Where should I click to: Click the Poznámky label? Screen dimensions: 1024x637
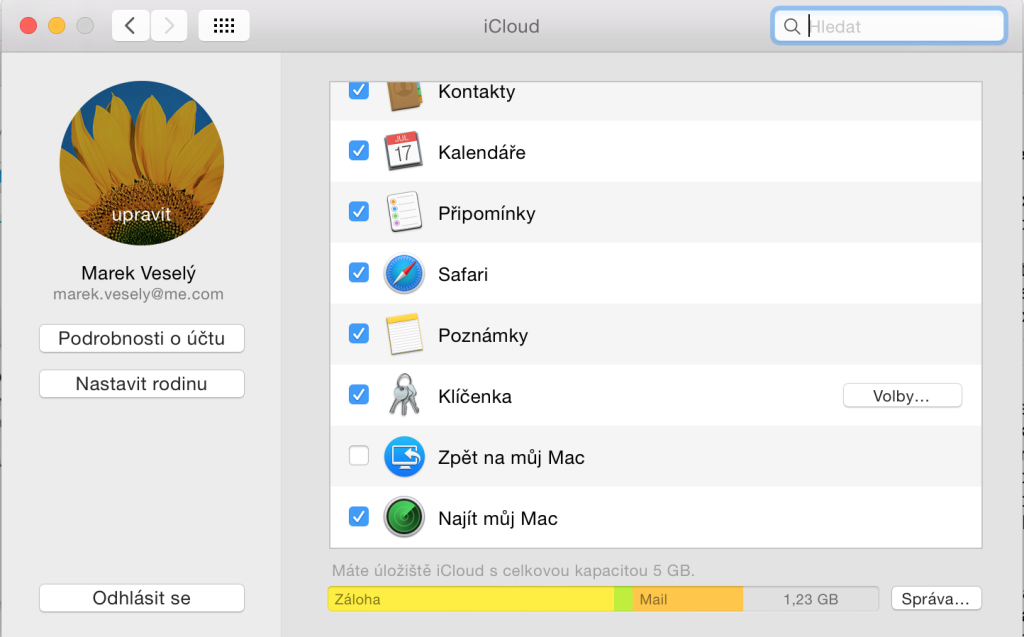click(483, 336)
